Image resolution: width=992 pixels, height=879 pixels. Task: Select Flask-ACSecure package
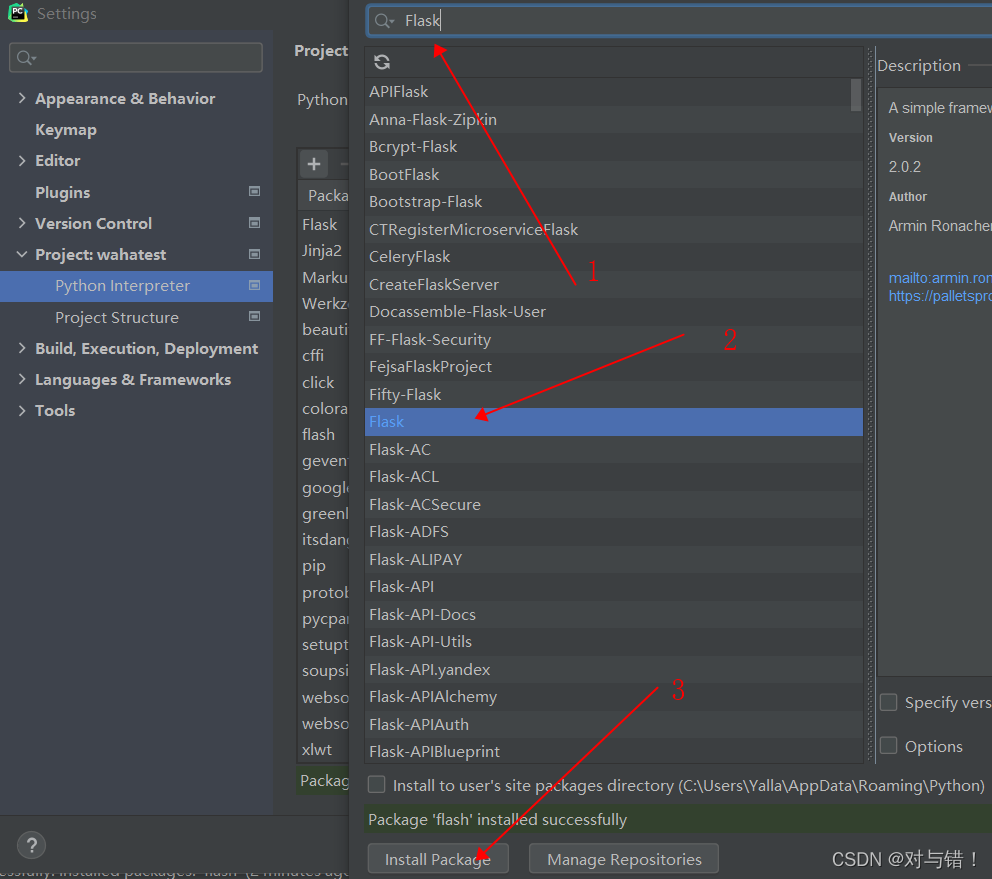point(614,505)
